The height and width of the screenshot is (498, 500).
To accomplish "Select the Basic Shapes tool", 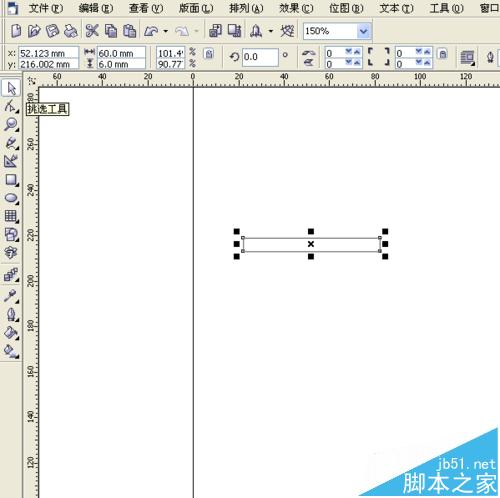I will (x=11, y=235).
